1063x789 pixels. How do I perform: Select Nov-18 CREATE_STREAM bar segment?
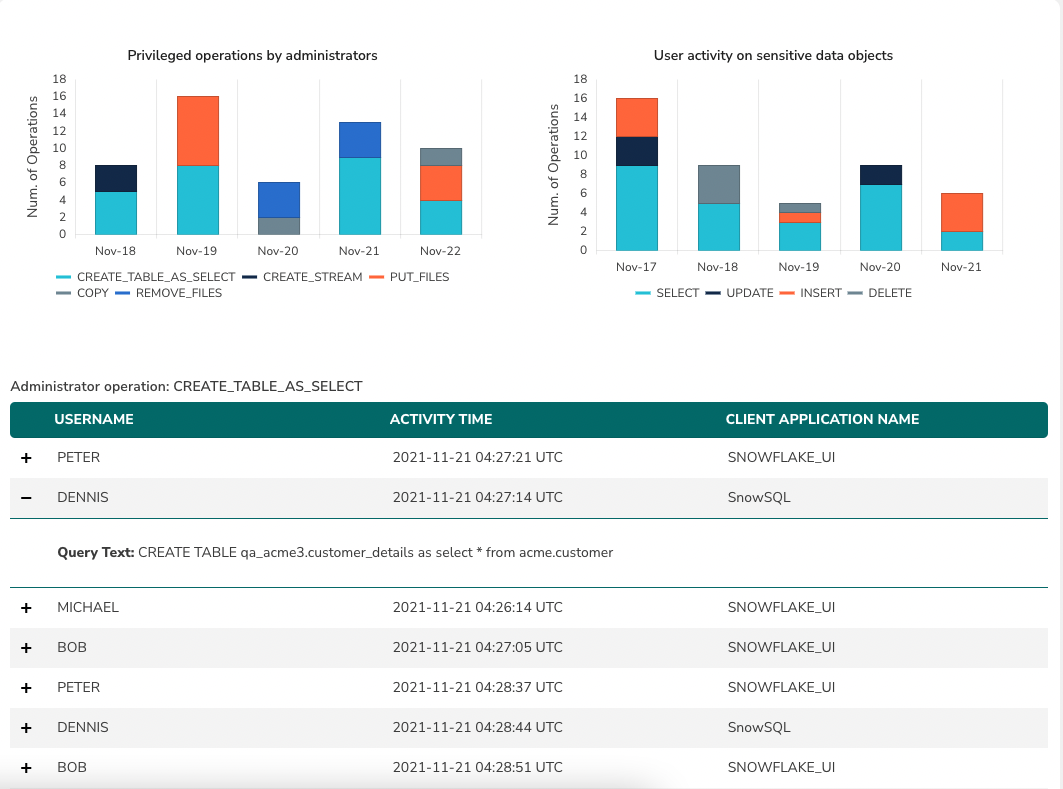coord(116,178)
